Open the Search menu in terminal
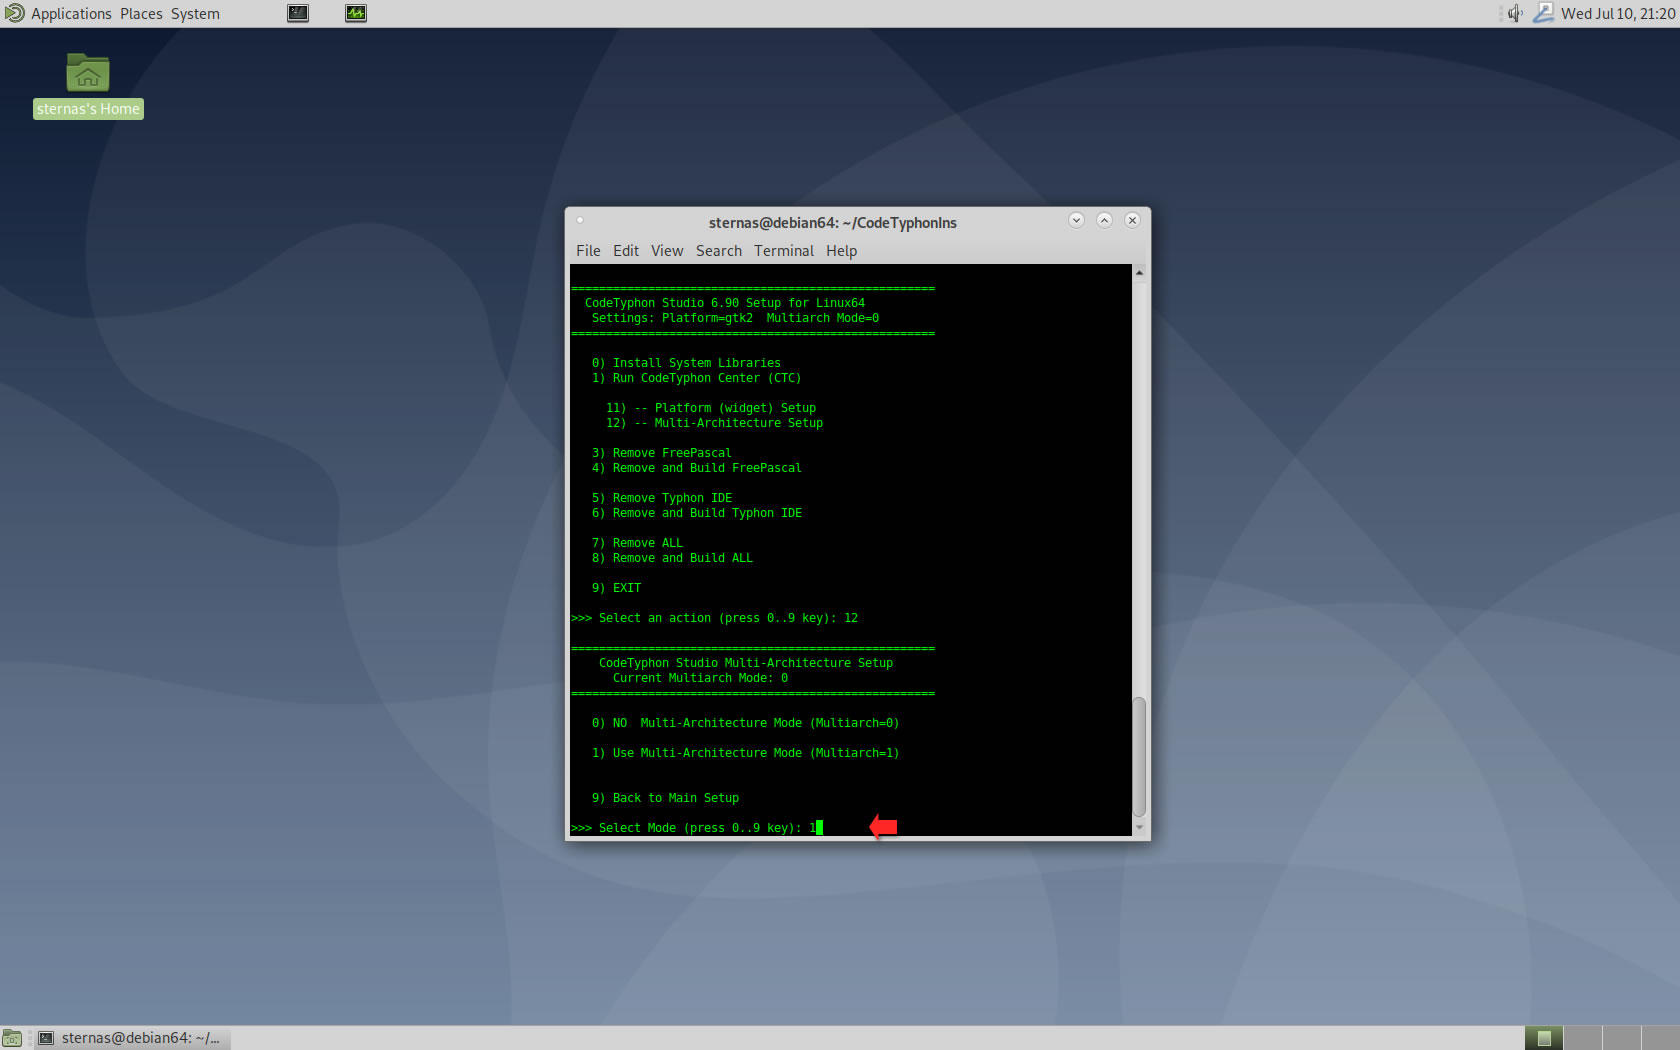1680x1050 pixels. 719,251
